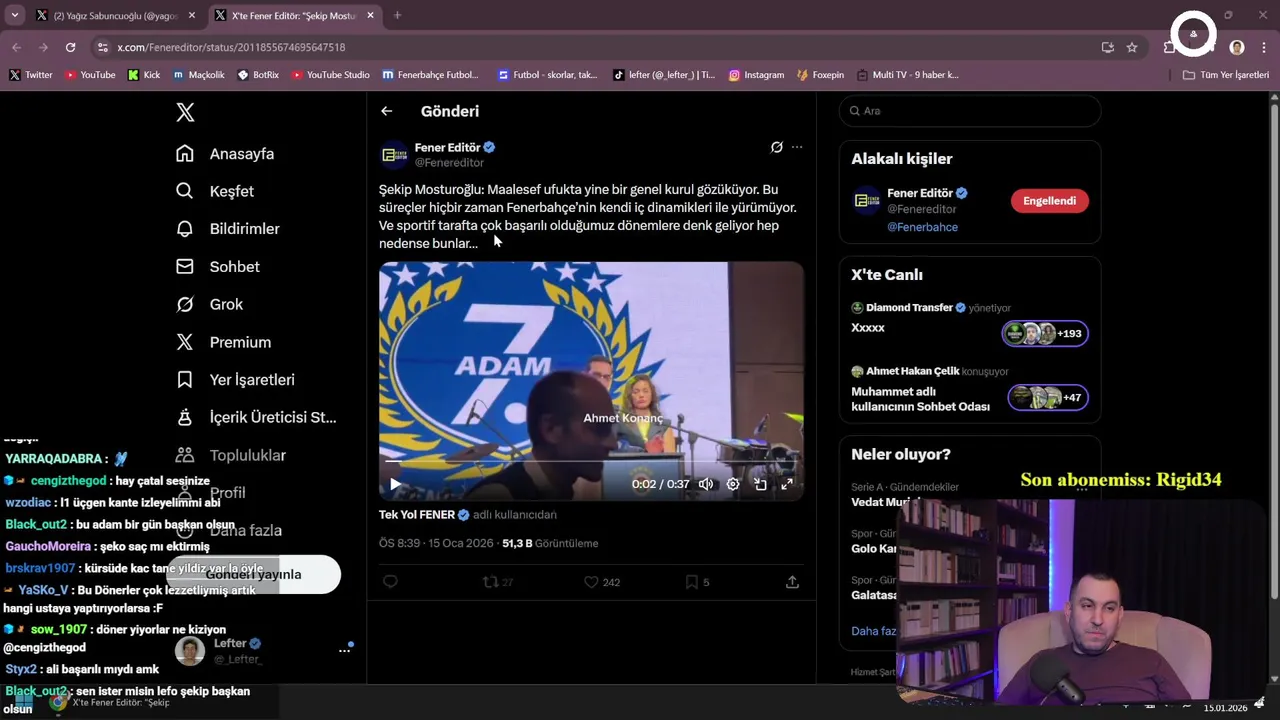Open BotRix bookmark
Screen dimensions: 1280x720
click(258, 75)
